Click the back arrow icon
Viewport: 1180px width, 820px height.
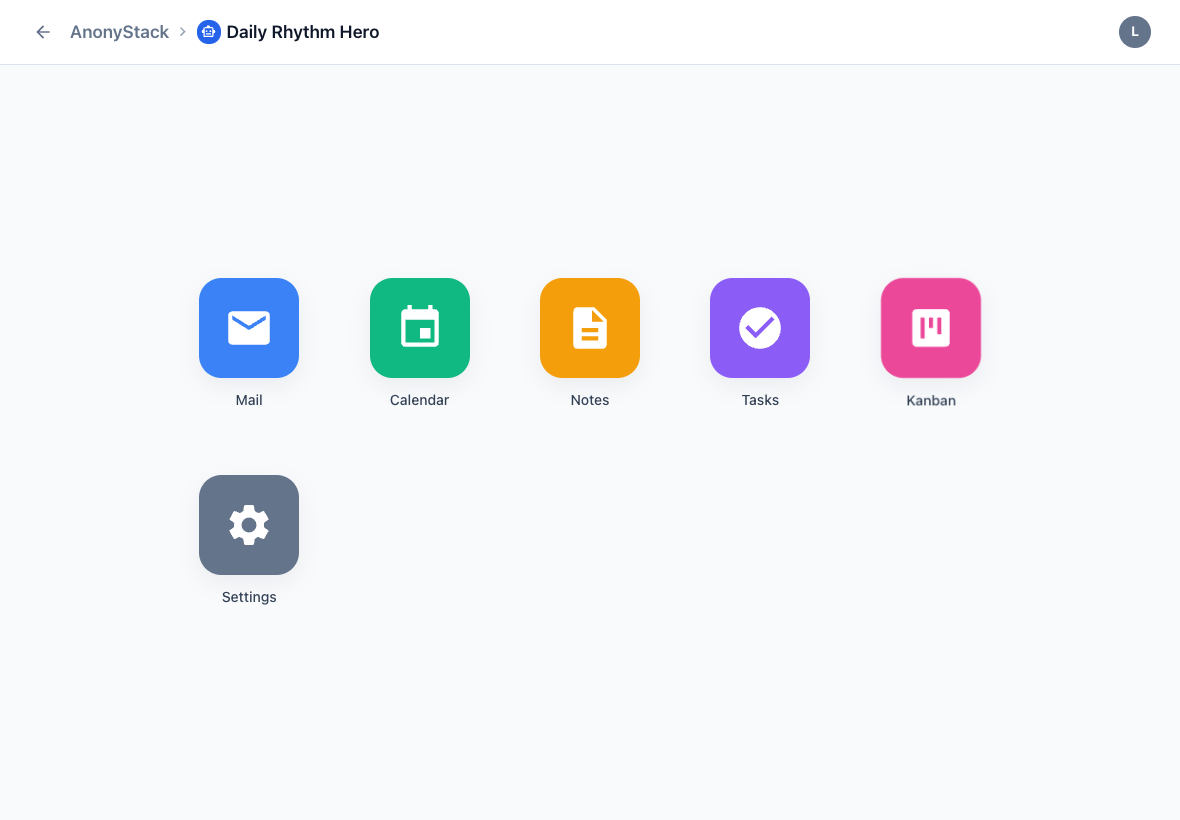(42, 32)
